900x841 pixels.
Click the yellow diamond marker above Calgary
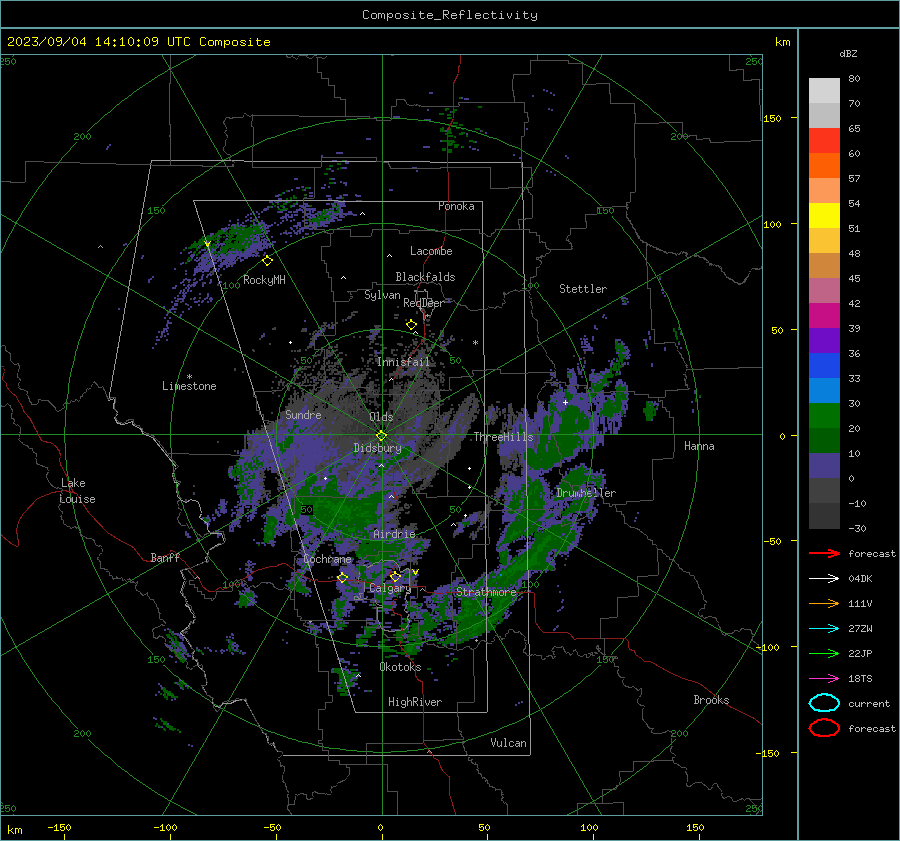click(395, 576)
